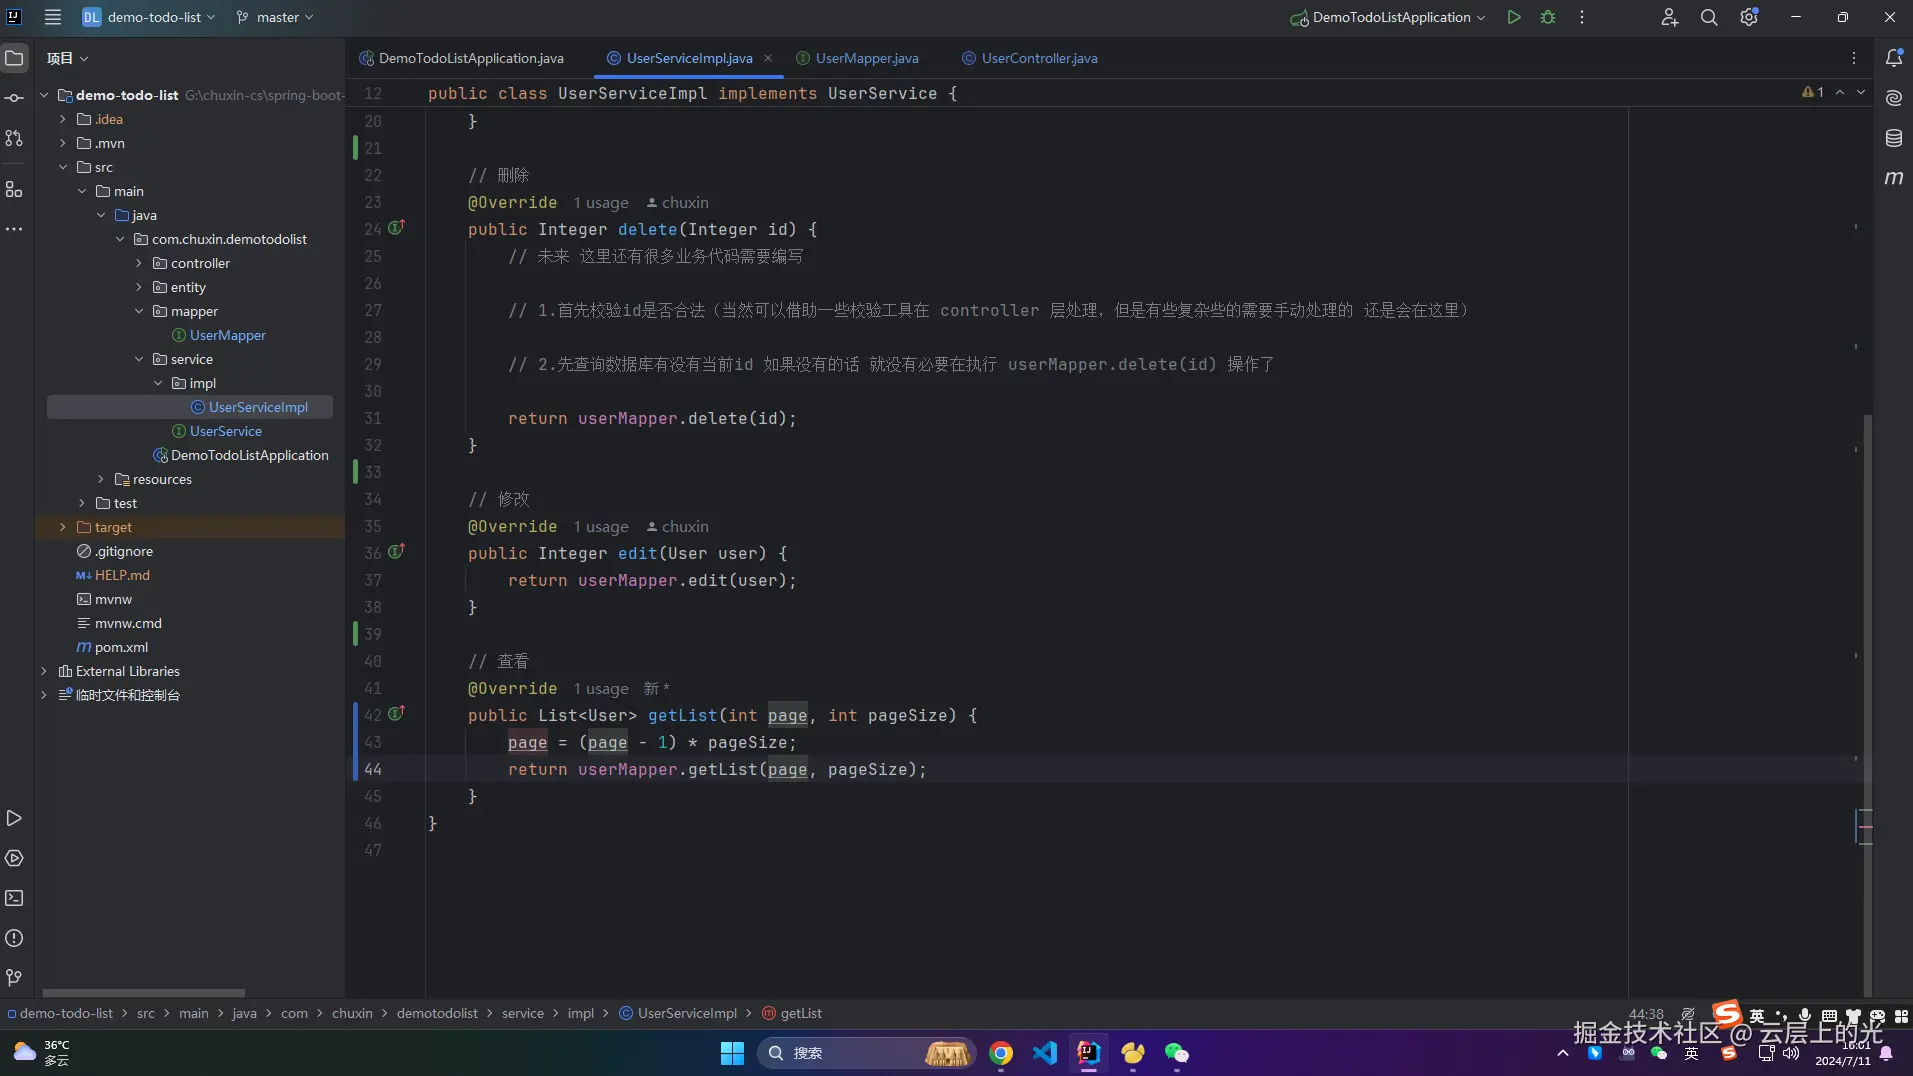Click implements gutter icon on line 36
Image resolution: width=1913 pixels, height=1076 pixels.
pyautogui.click(x=396, y=551)
